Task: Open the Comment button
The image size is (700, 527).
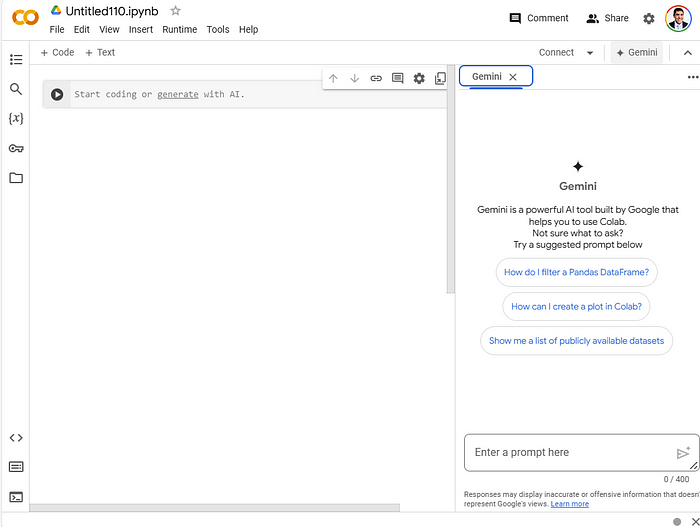Action: tap(539, 18)
